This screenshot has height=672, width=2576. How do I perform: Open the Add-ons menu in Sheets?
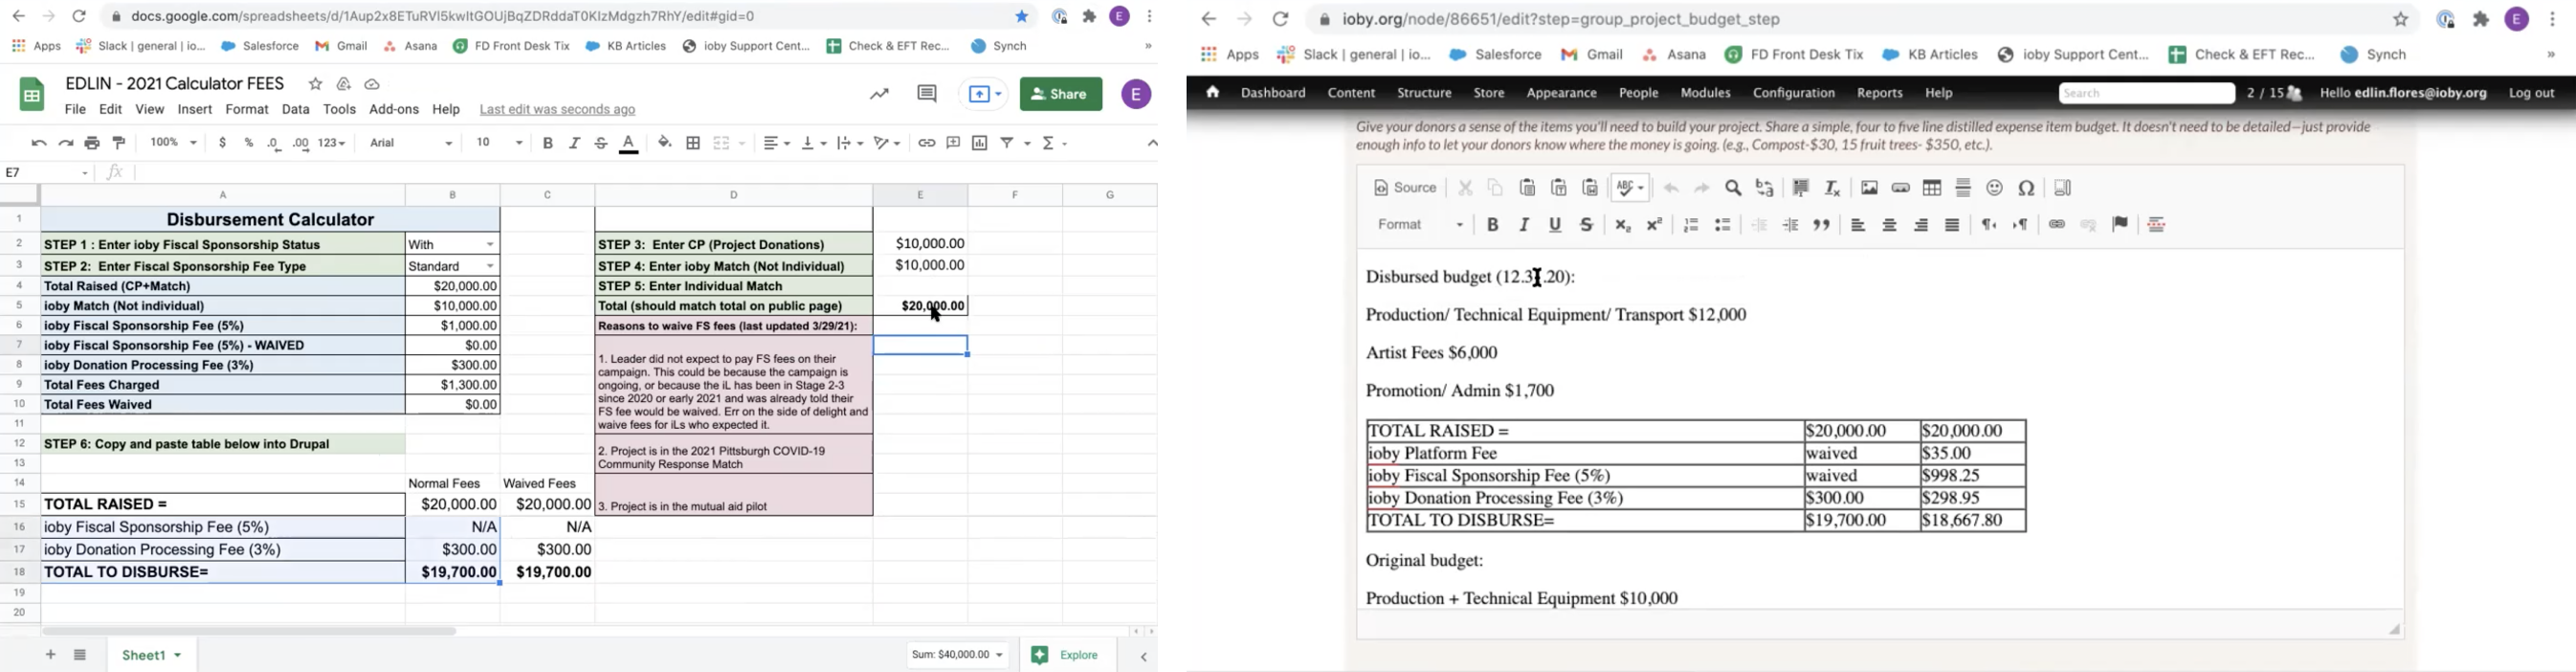[394, 110]
